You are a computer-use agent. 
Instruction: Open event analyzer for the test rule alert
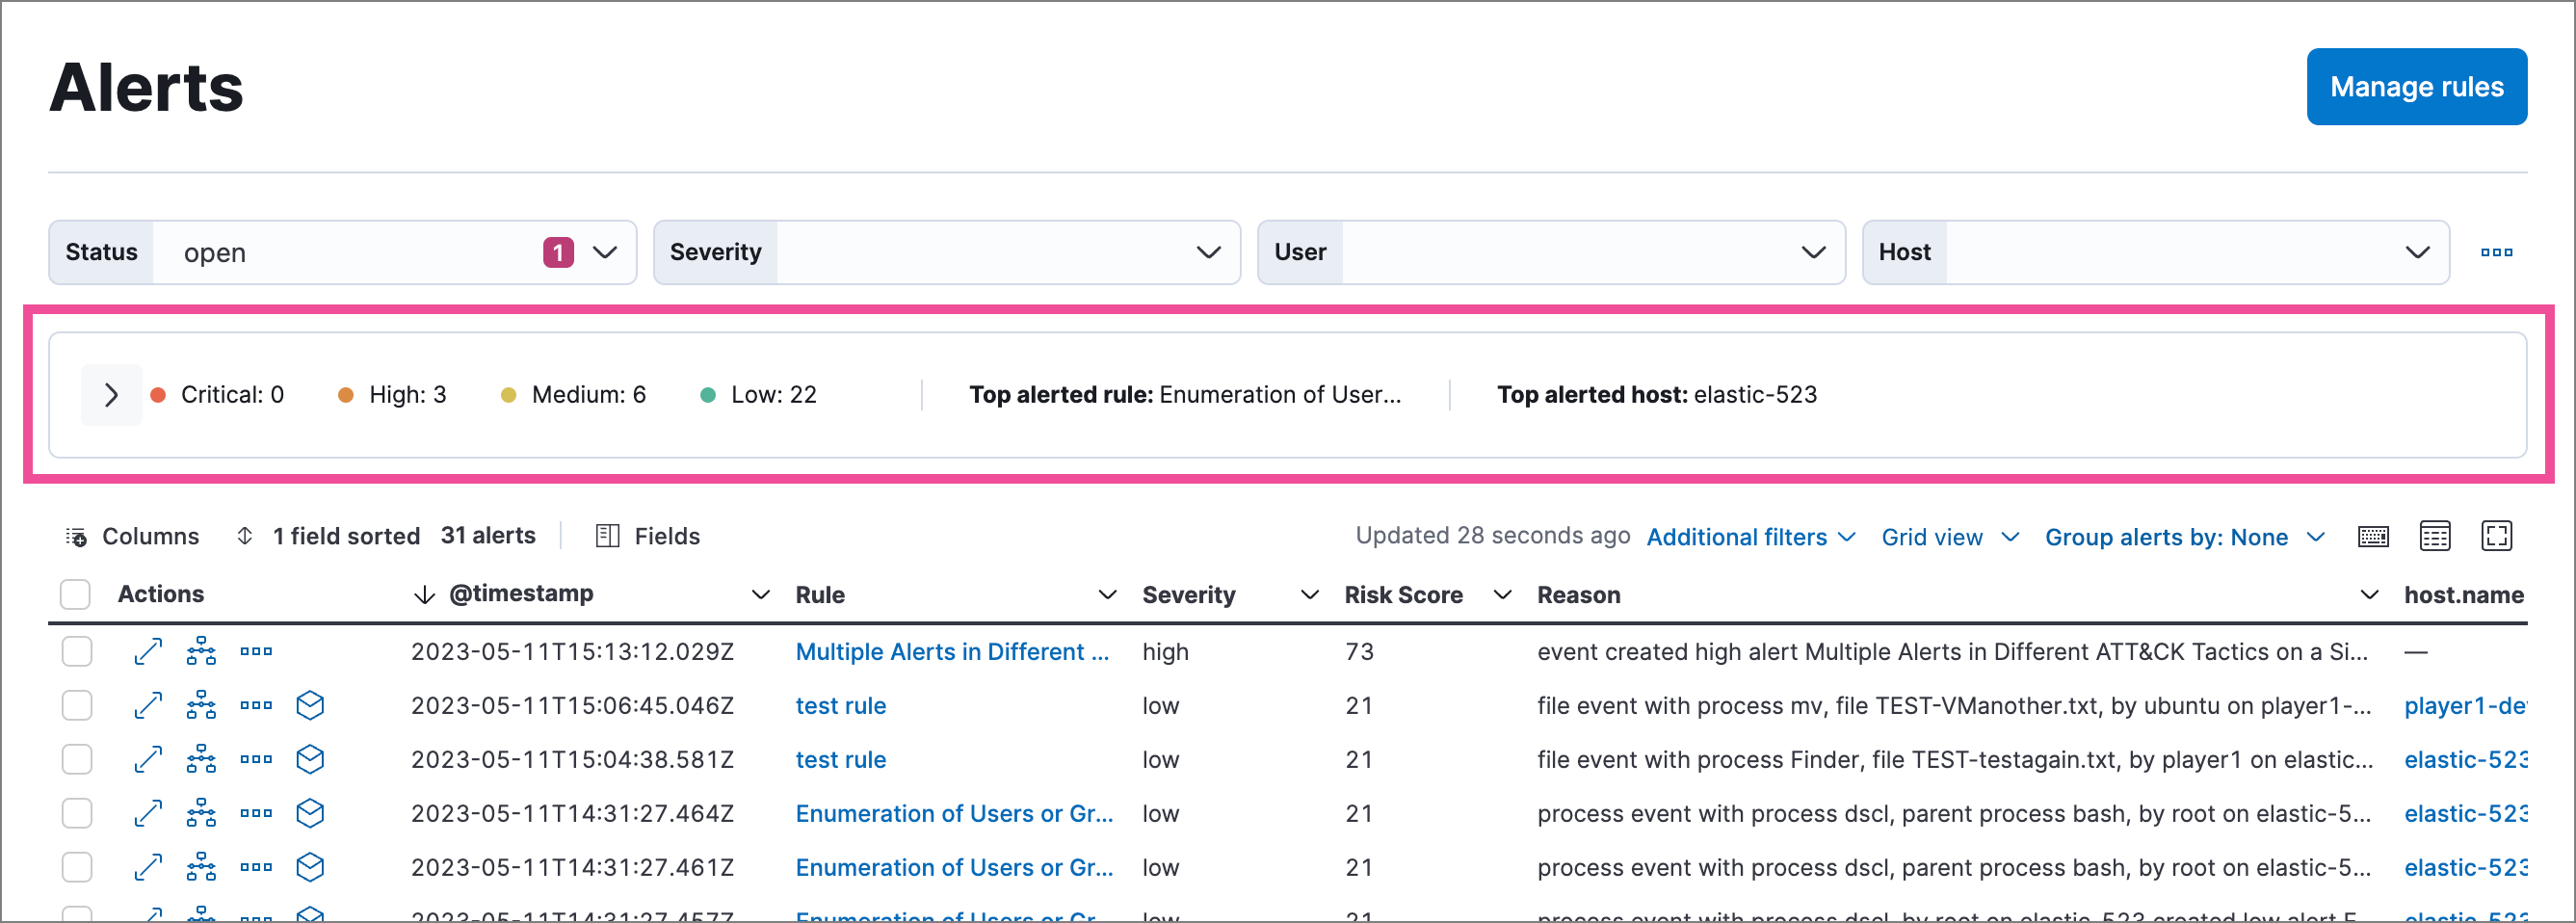point(201,705)
